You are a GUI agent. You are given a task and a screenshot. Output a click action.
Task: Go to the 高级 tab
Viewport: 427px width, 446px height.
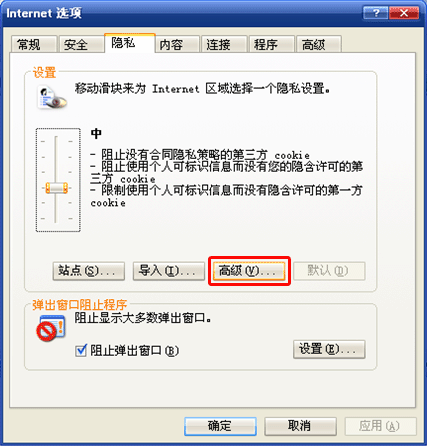[319, 44]
